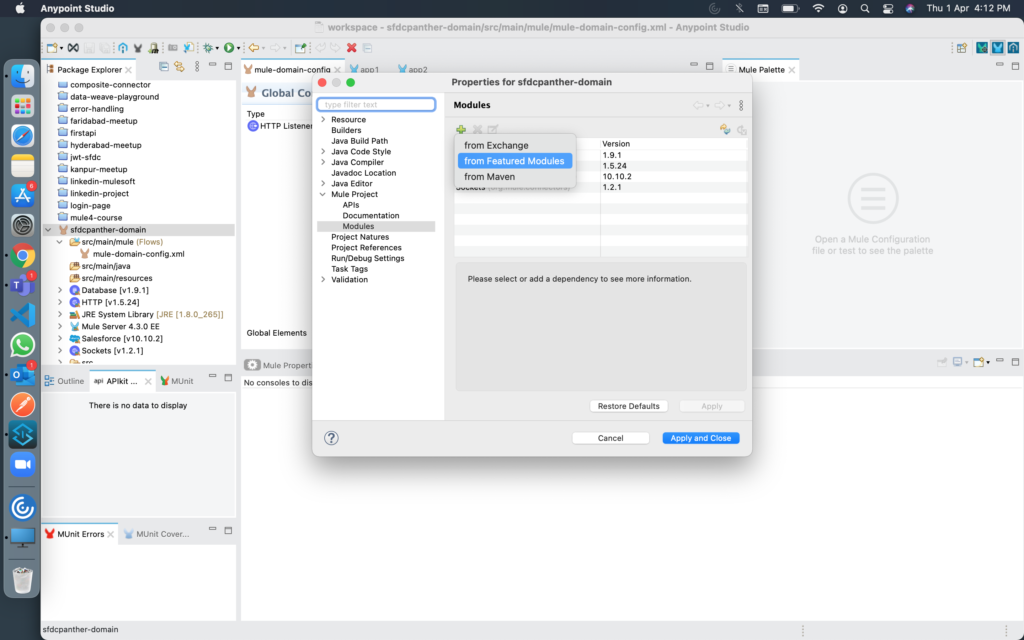Click the Save icon in the toolbar
The height and width of the screenshot is (640, 1024).
tap(89, 48)
